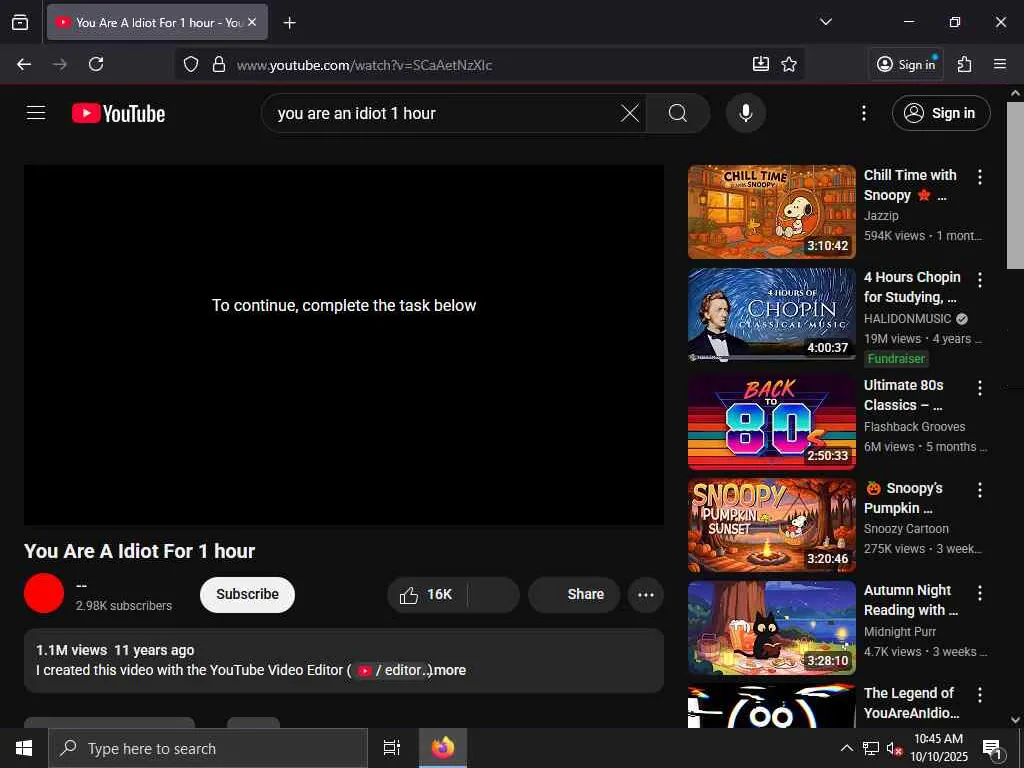The image size is (1024, 768).
Task: Click the video player area
Action: click(x=344, y=344)
